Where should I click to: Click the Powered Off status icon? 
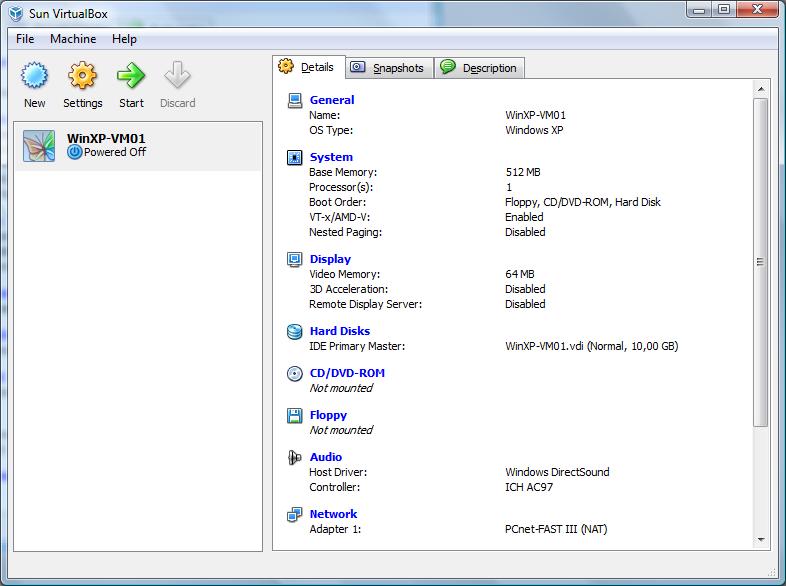(75, 152)
